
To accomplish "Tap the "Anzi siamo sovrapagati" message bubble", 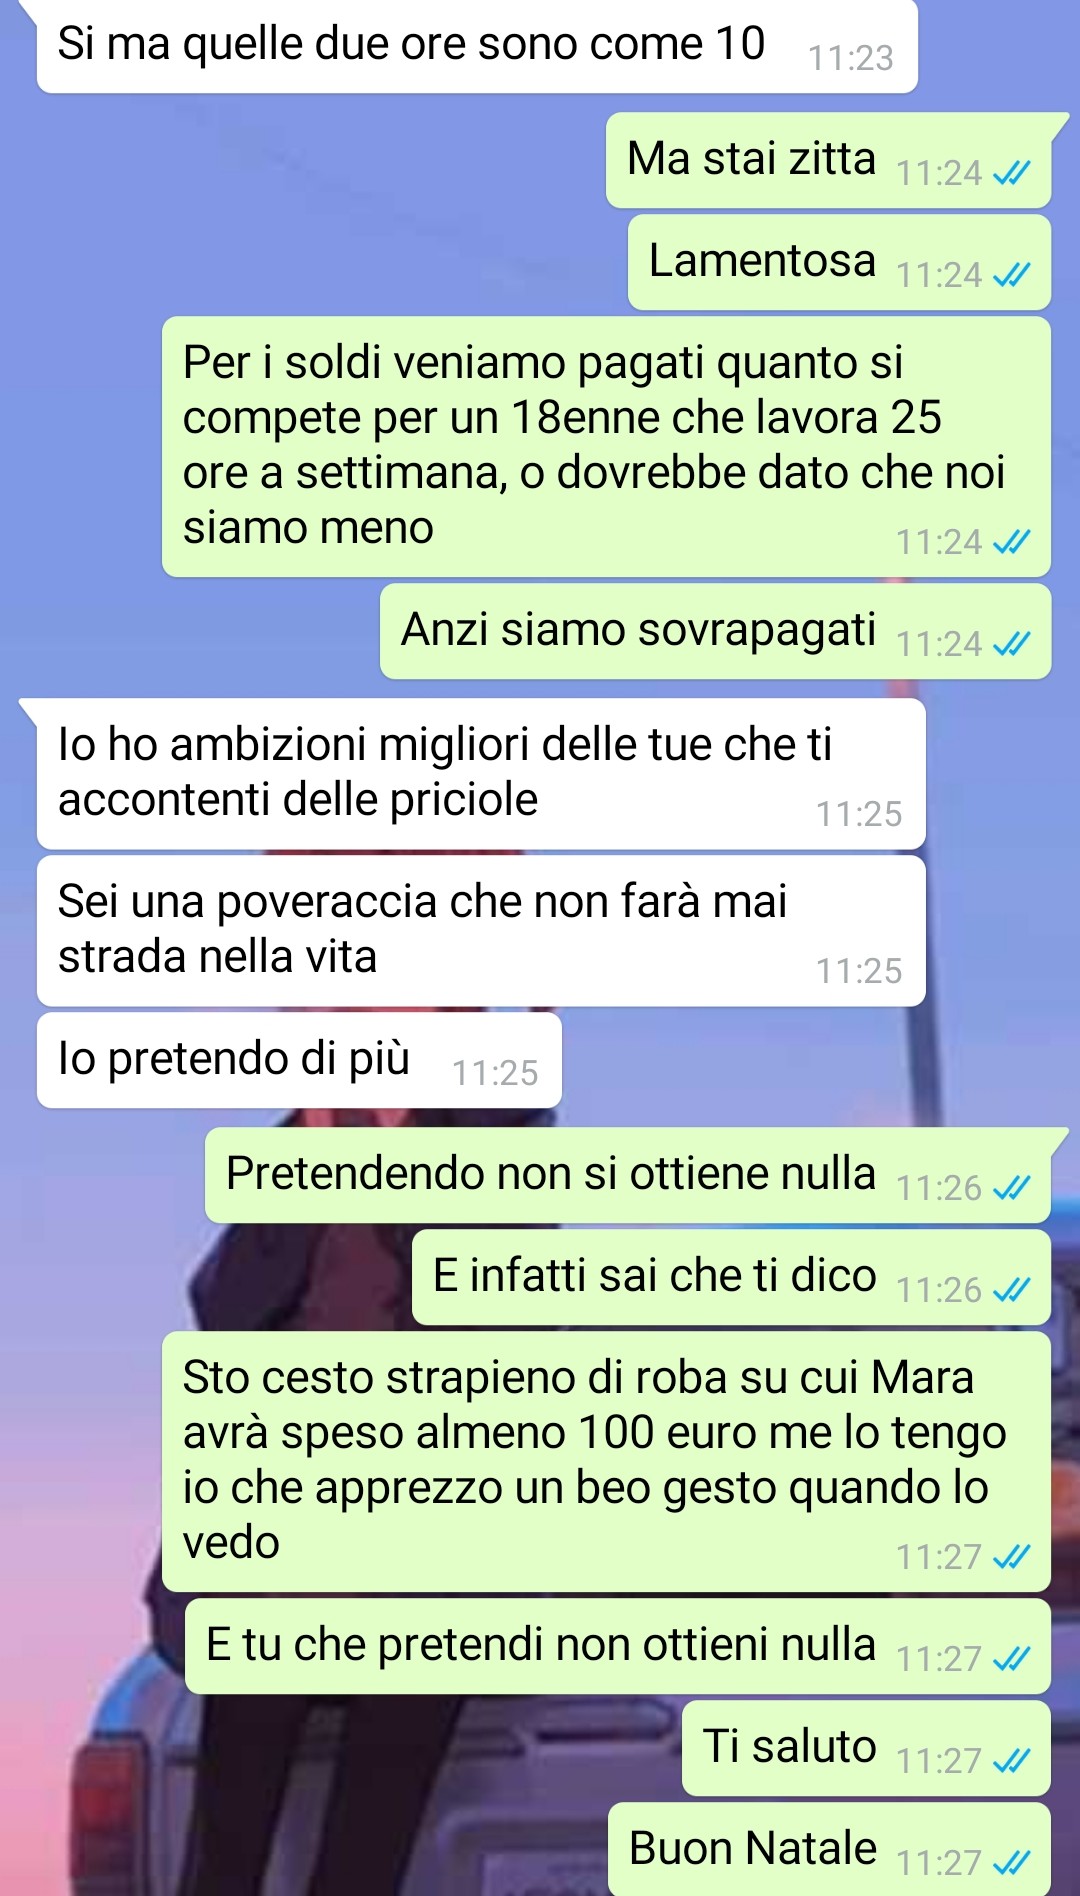I will click(x=715, y=631).
